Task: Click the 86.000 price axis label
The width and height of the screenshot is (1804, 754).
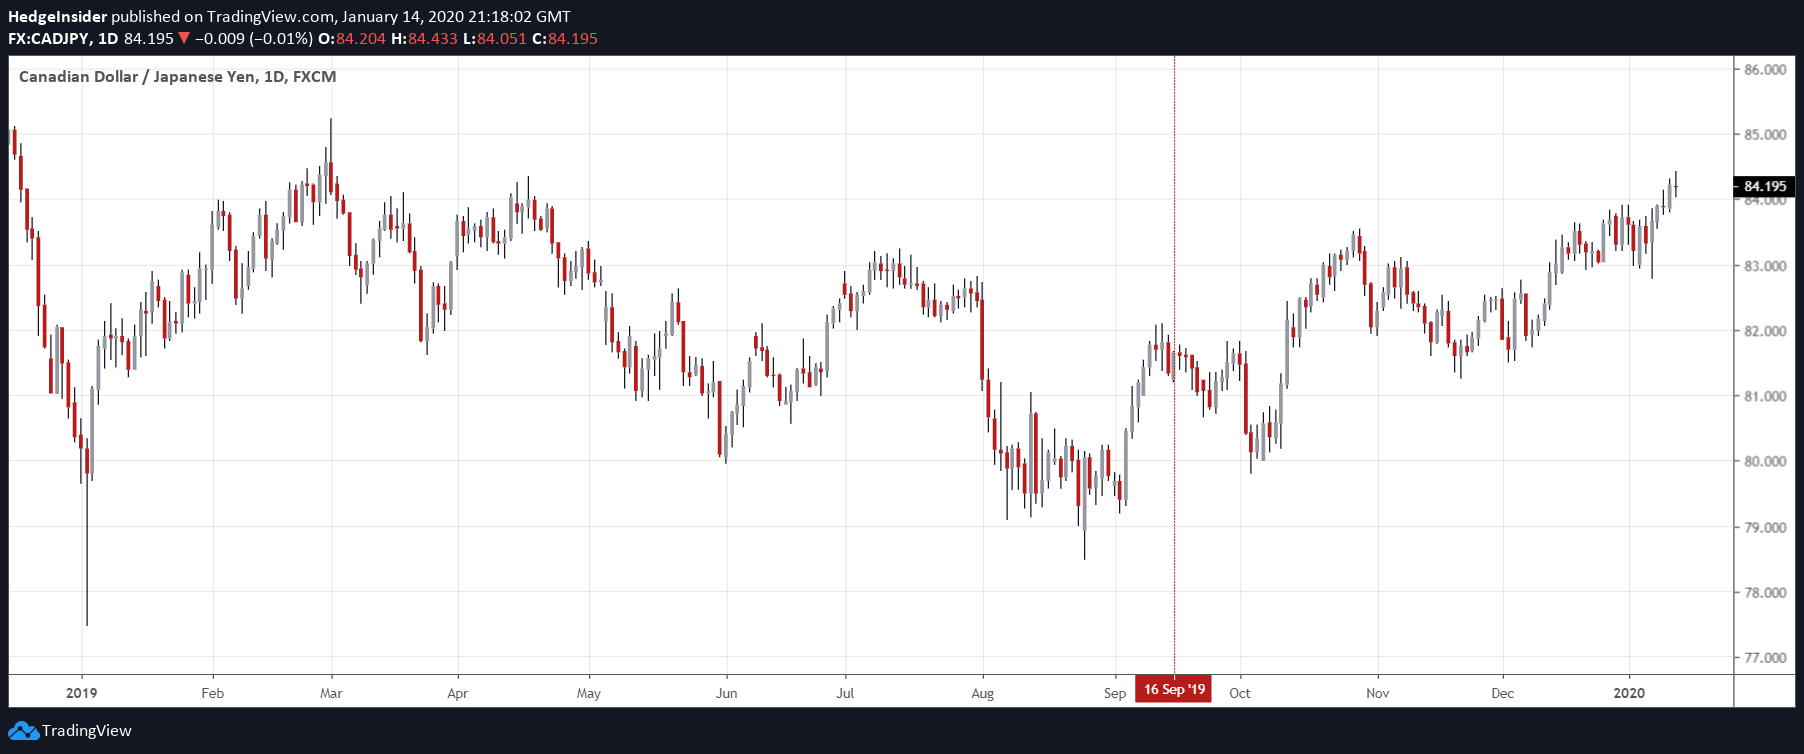Action: point(1765,69)
